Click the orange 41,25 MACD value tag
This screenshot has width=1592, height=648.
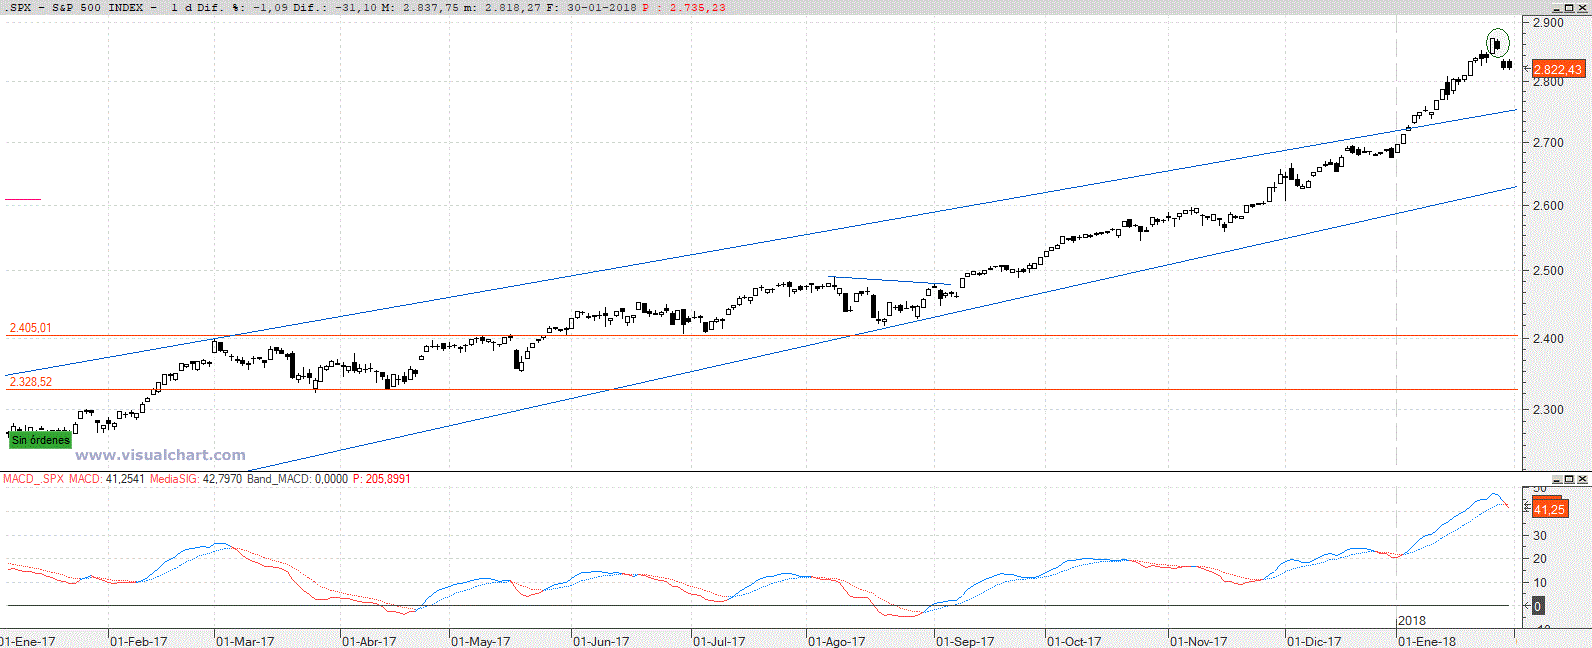(x=1549, y=509)
